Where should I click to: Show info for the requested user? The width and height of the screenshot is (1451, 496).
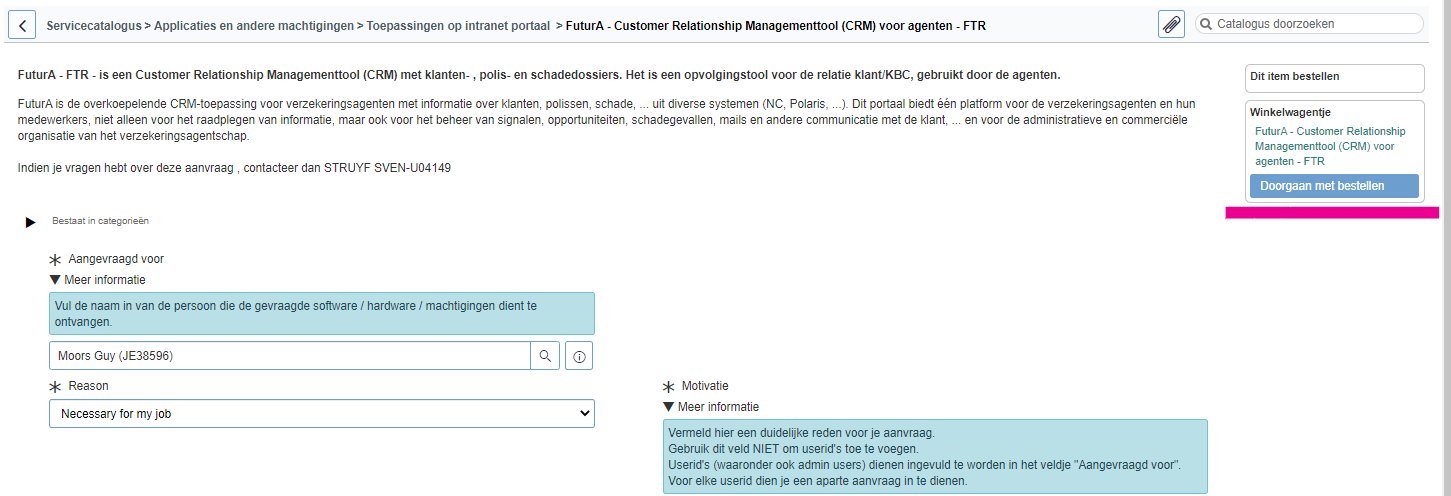pos(579,356)
